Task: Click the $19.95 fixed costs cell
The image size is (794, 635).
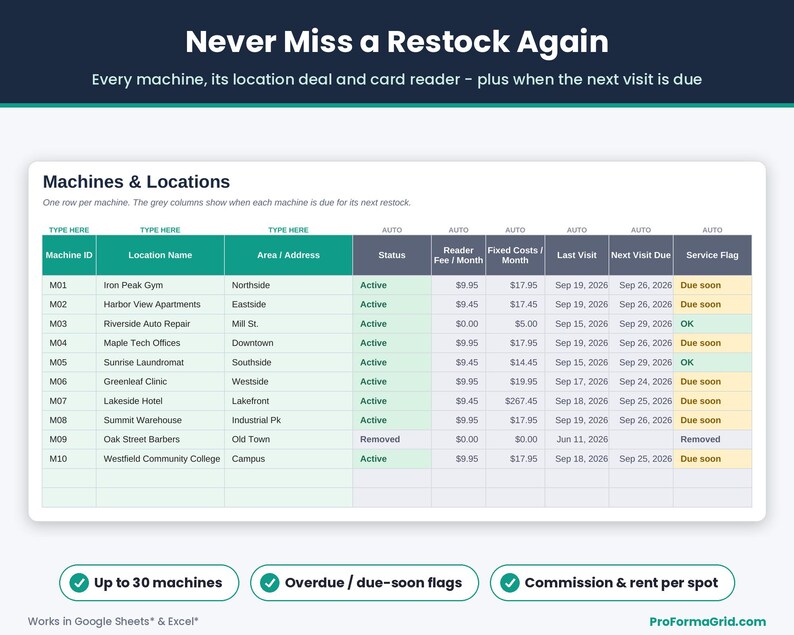Action: click(x=515, y=382)
